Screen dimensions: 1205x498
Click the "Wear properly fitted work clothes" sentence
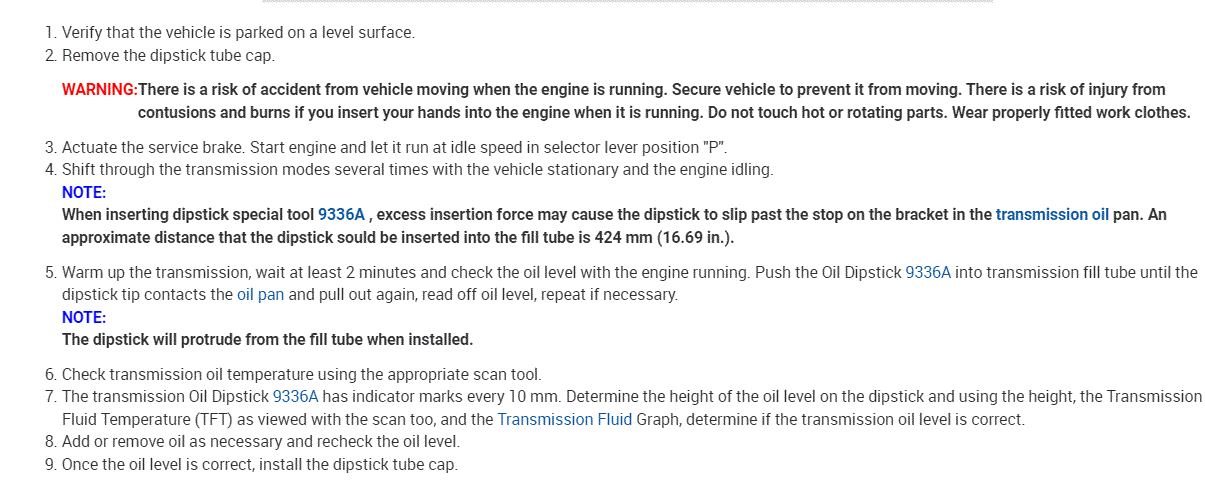point(1070,112)
